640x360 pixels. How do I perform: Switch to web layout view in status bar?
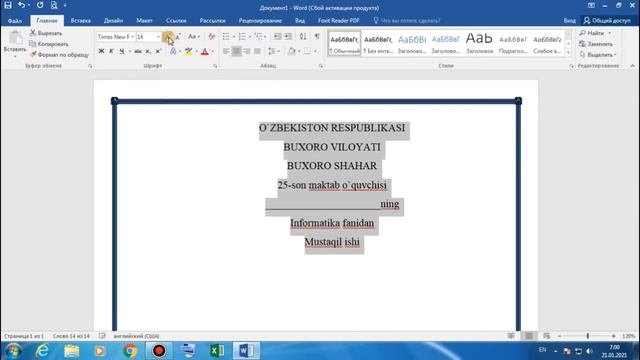coord(547,336)
